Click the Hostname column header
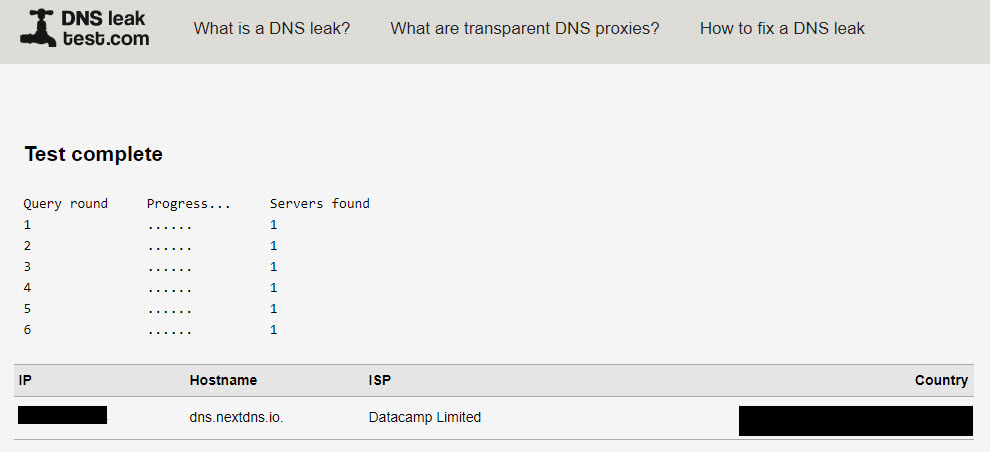990x452 pixels. pos(223,380)
